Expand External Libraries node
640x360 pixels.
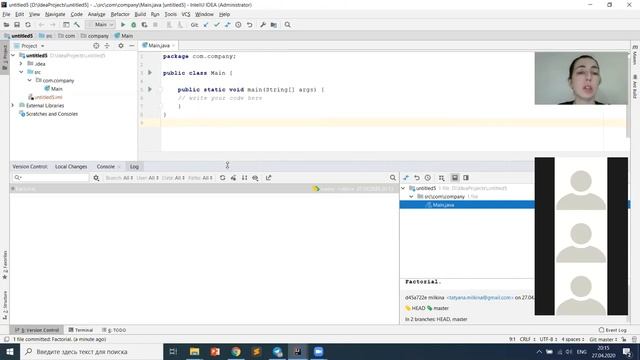(x=13, y=105)
